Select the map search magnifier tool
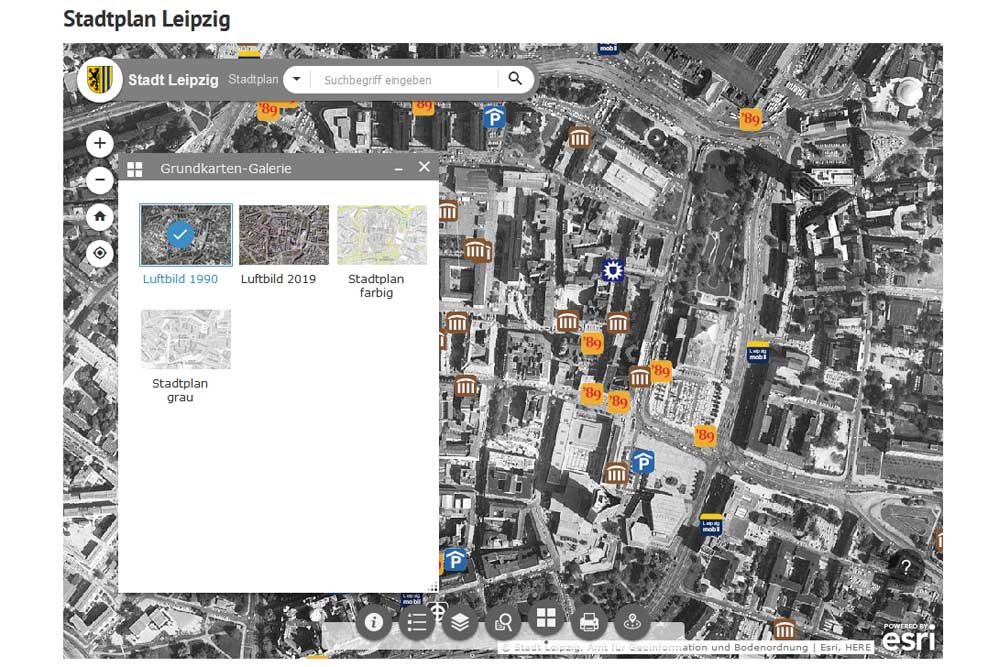The width and height of the screenshot is (1000, 667). point(503,621)
